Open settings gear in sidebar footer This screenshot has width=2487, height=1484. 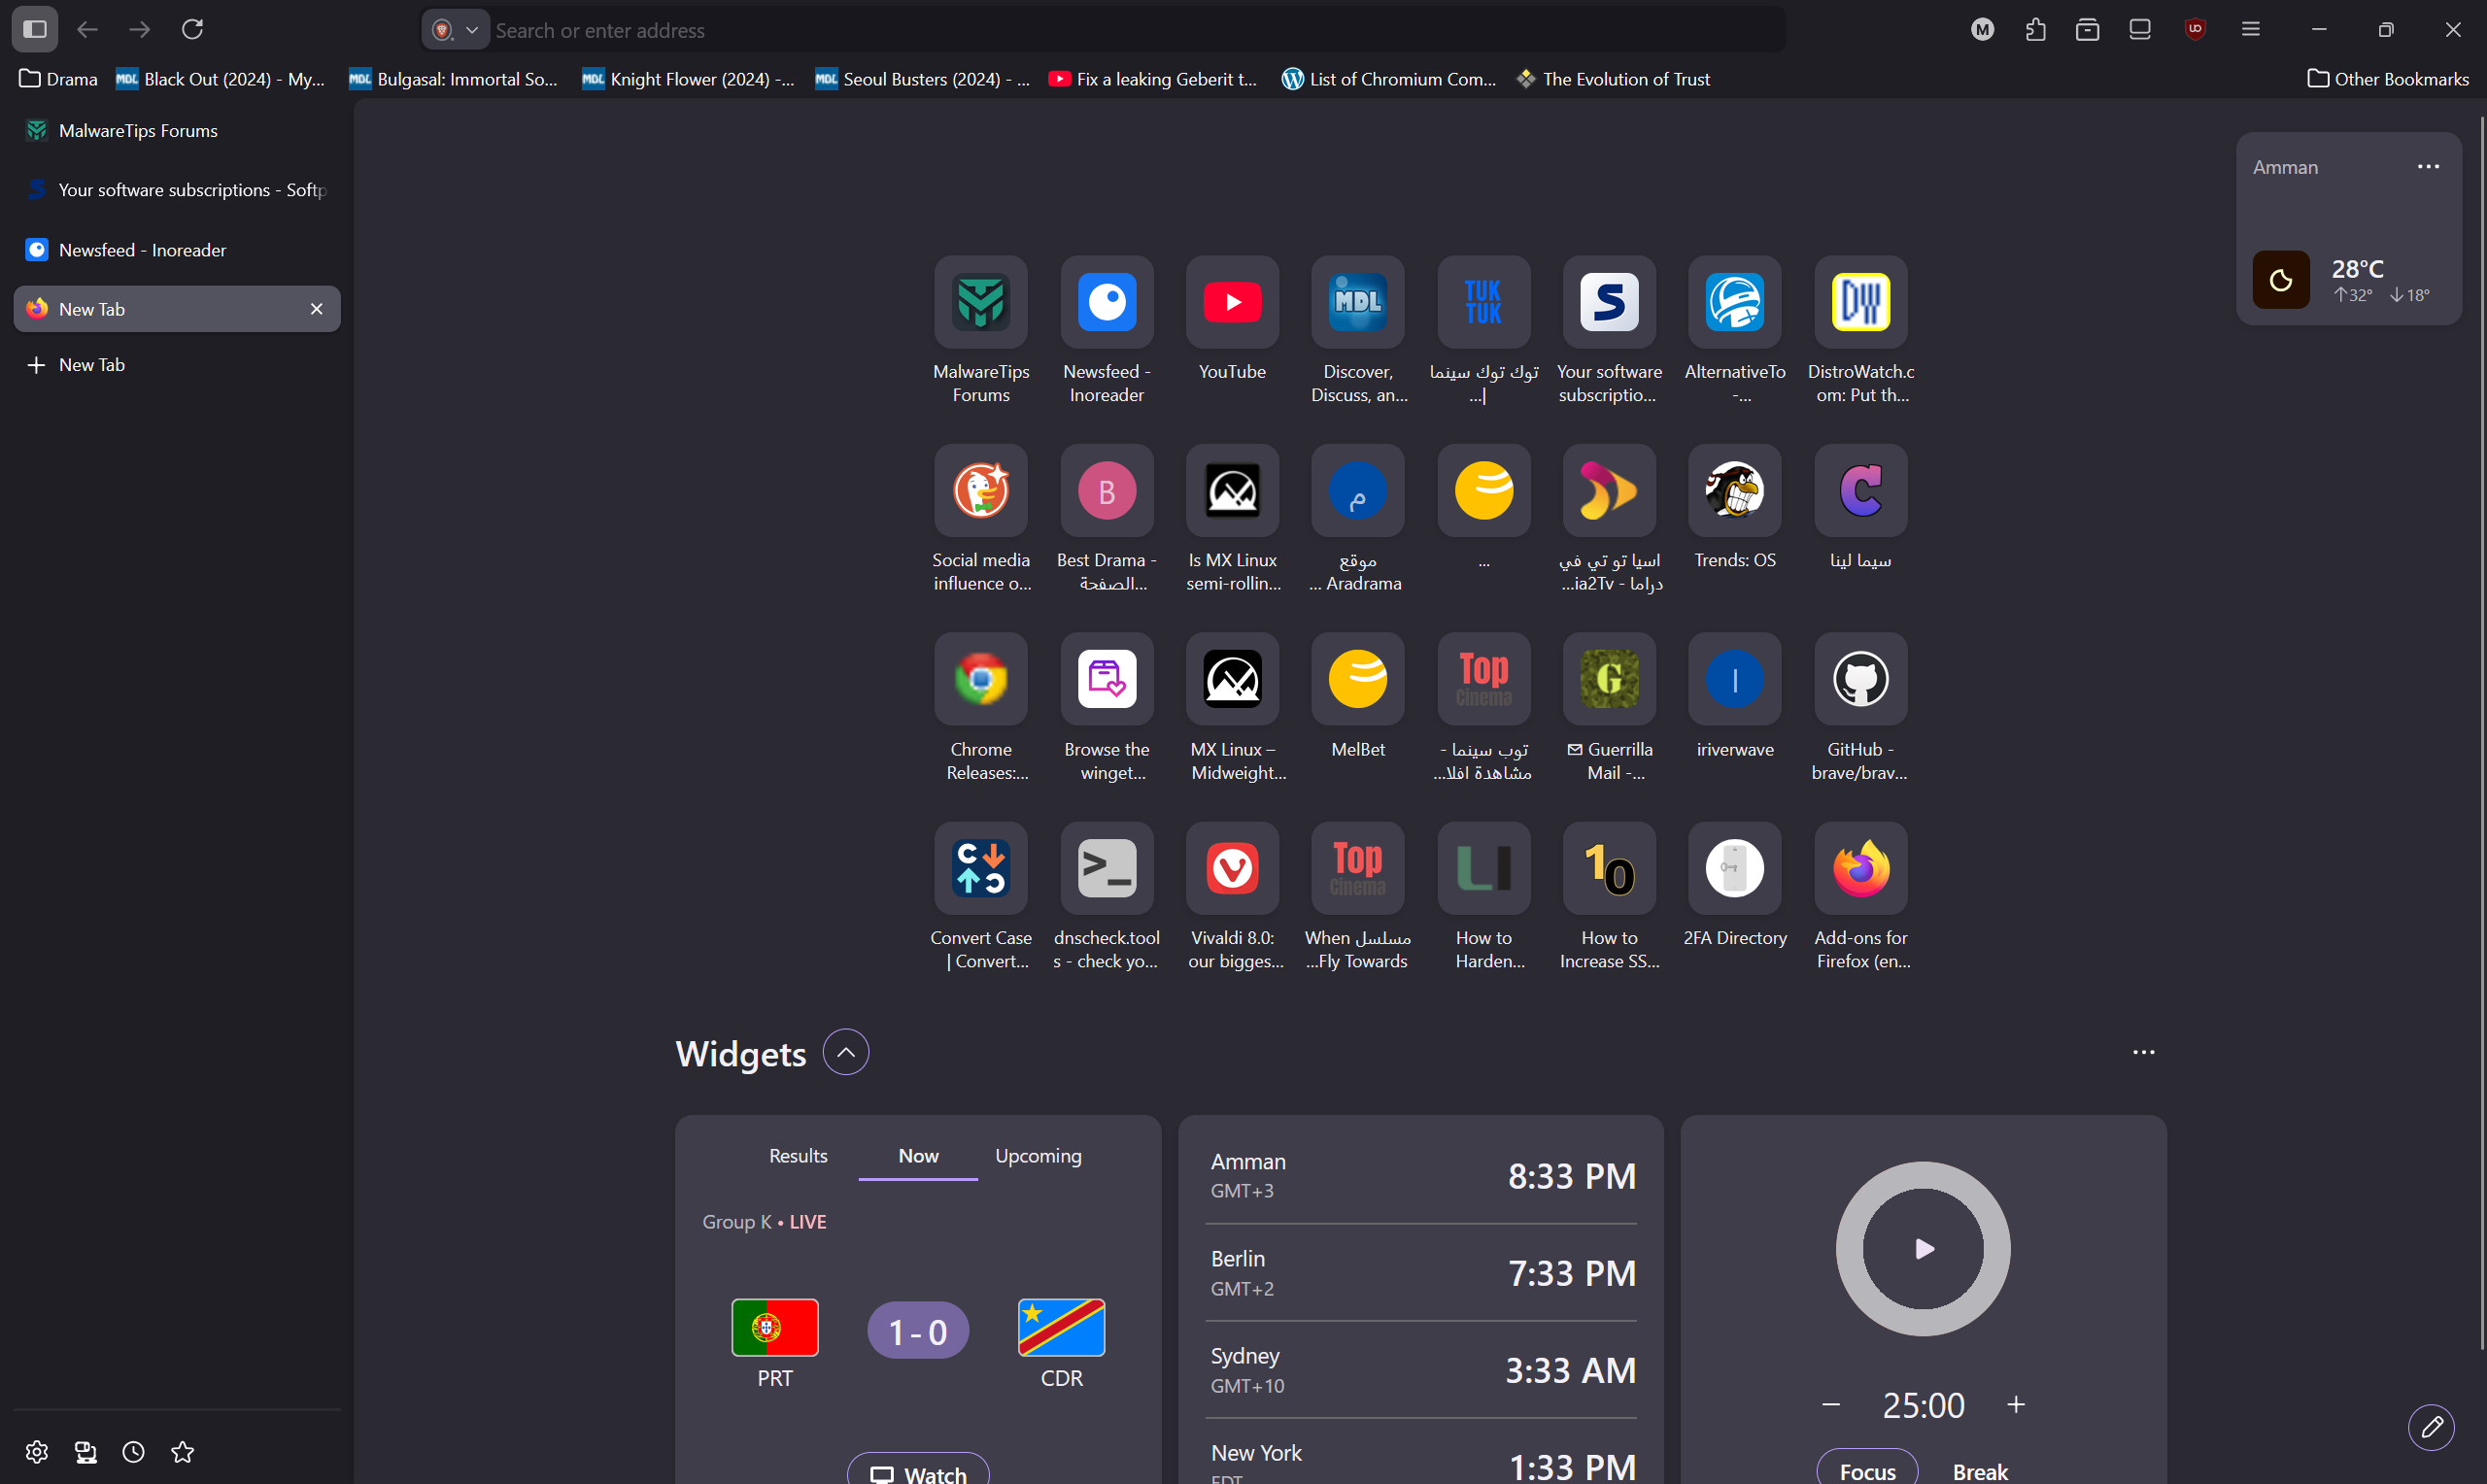tap(37, 1452)
